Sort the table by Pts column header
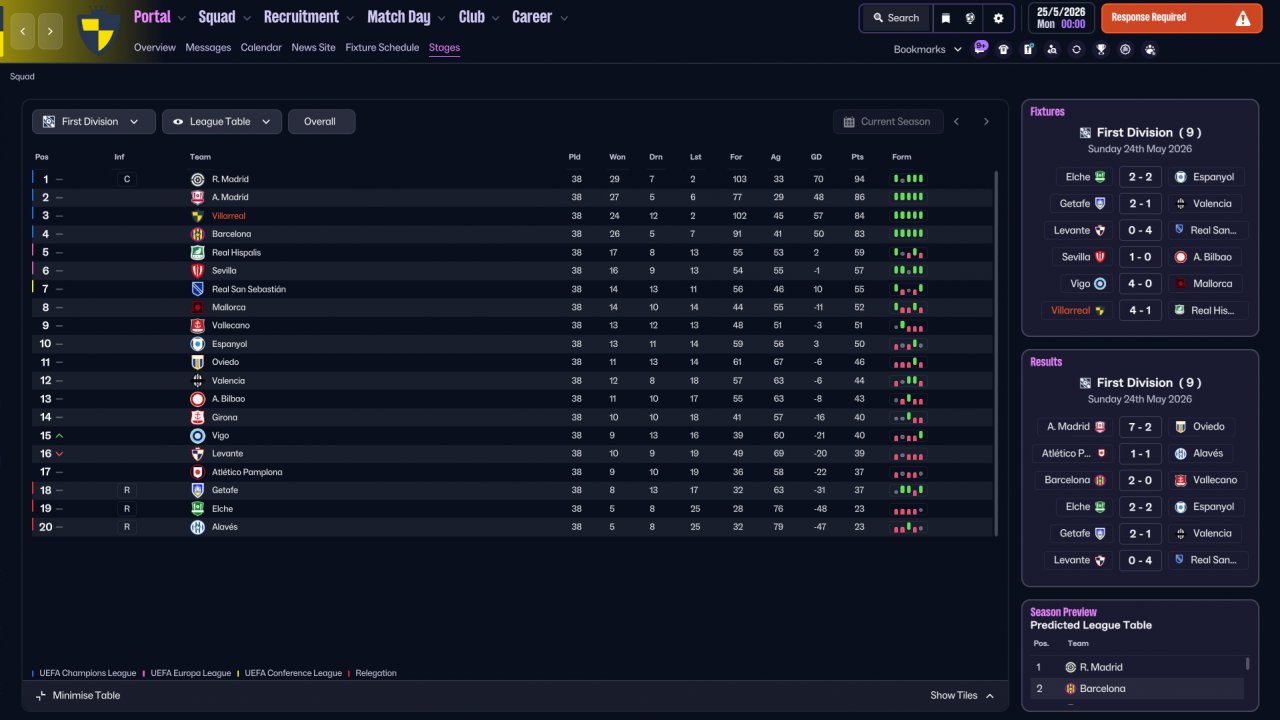The image size is (1280, 720). coord(857,157)
